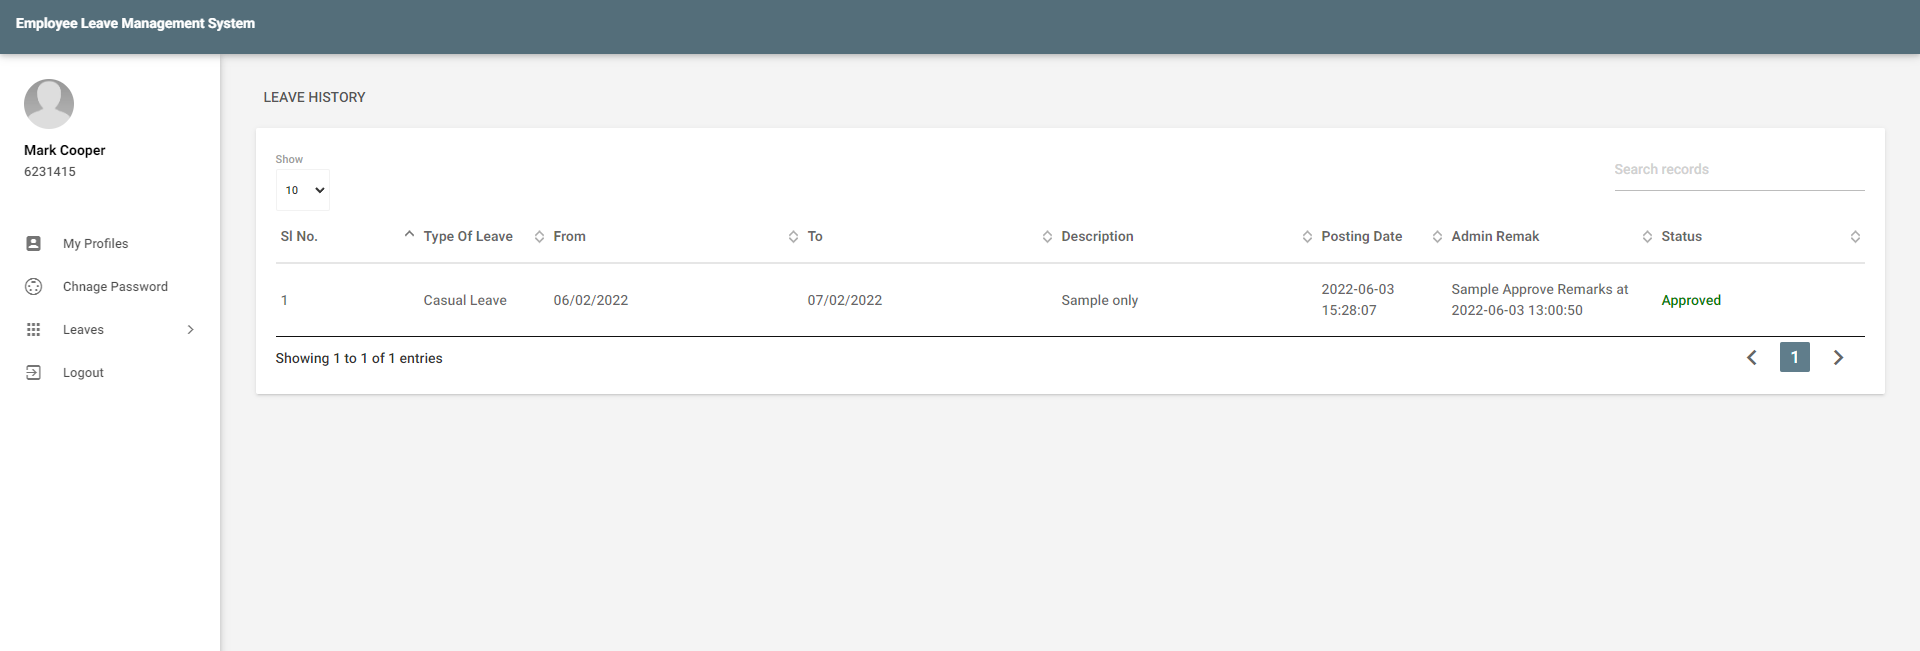Click the Admin Remak header text

click(1495, 236)
